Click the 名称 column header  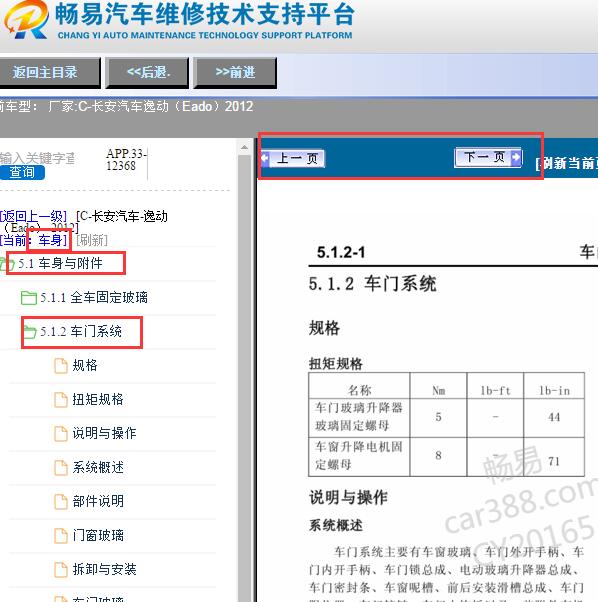pyautogui.click(x=359, y=390)
